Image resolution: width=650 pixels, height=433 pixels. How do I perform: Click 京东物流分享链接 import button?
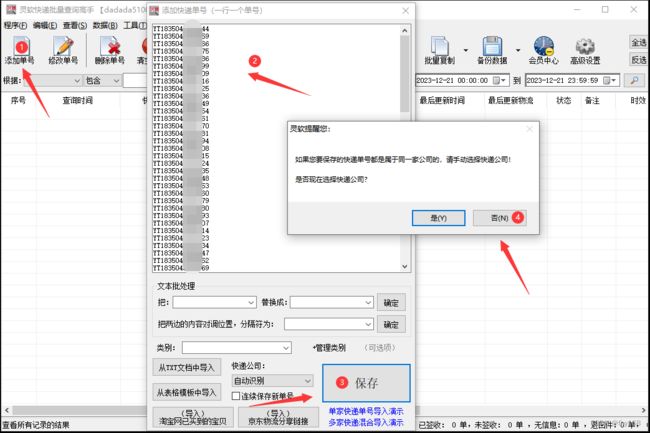[x=278, y=417]
